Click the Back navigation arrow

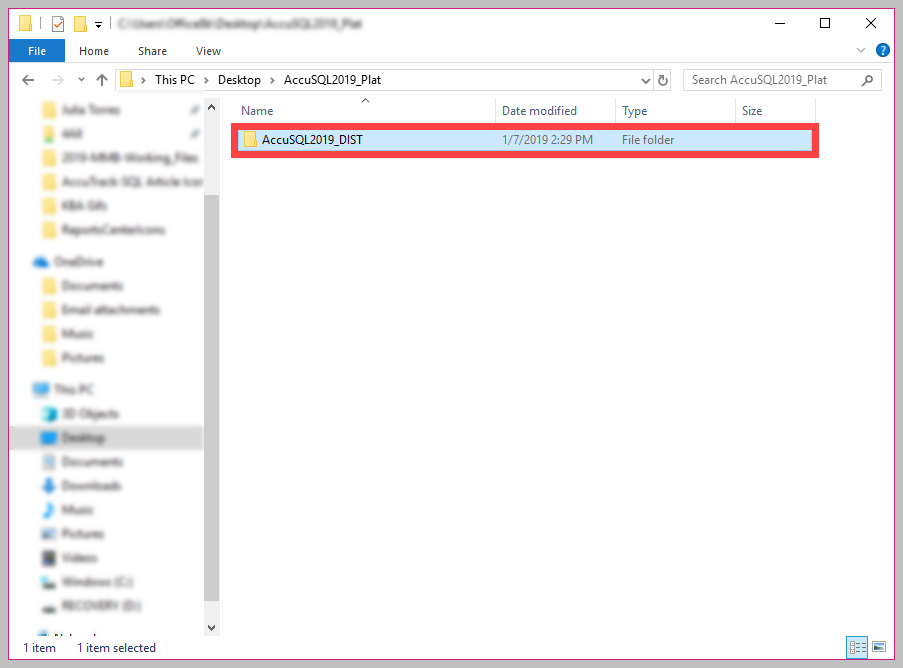(x=28, y=80)
